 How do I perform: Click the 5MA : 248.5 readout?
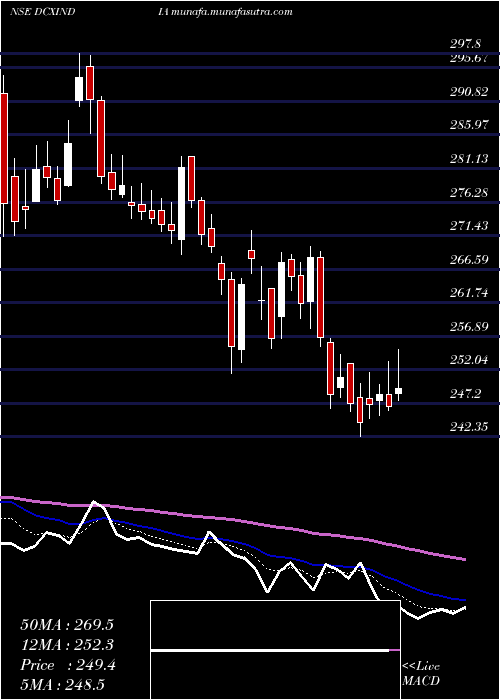point(62,685)
